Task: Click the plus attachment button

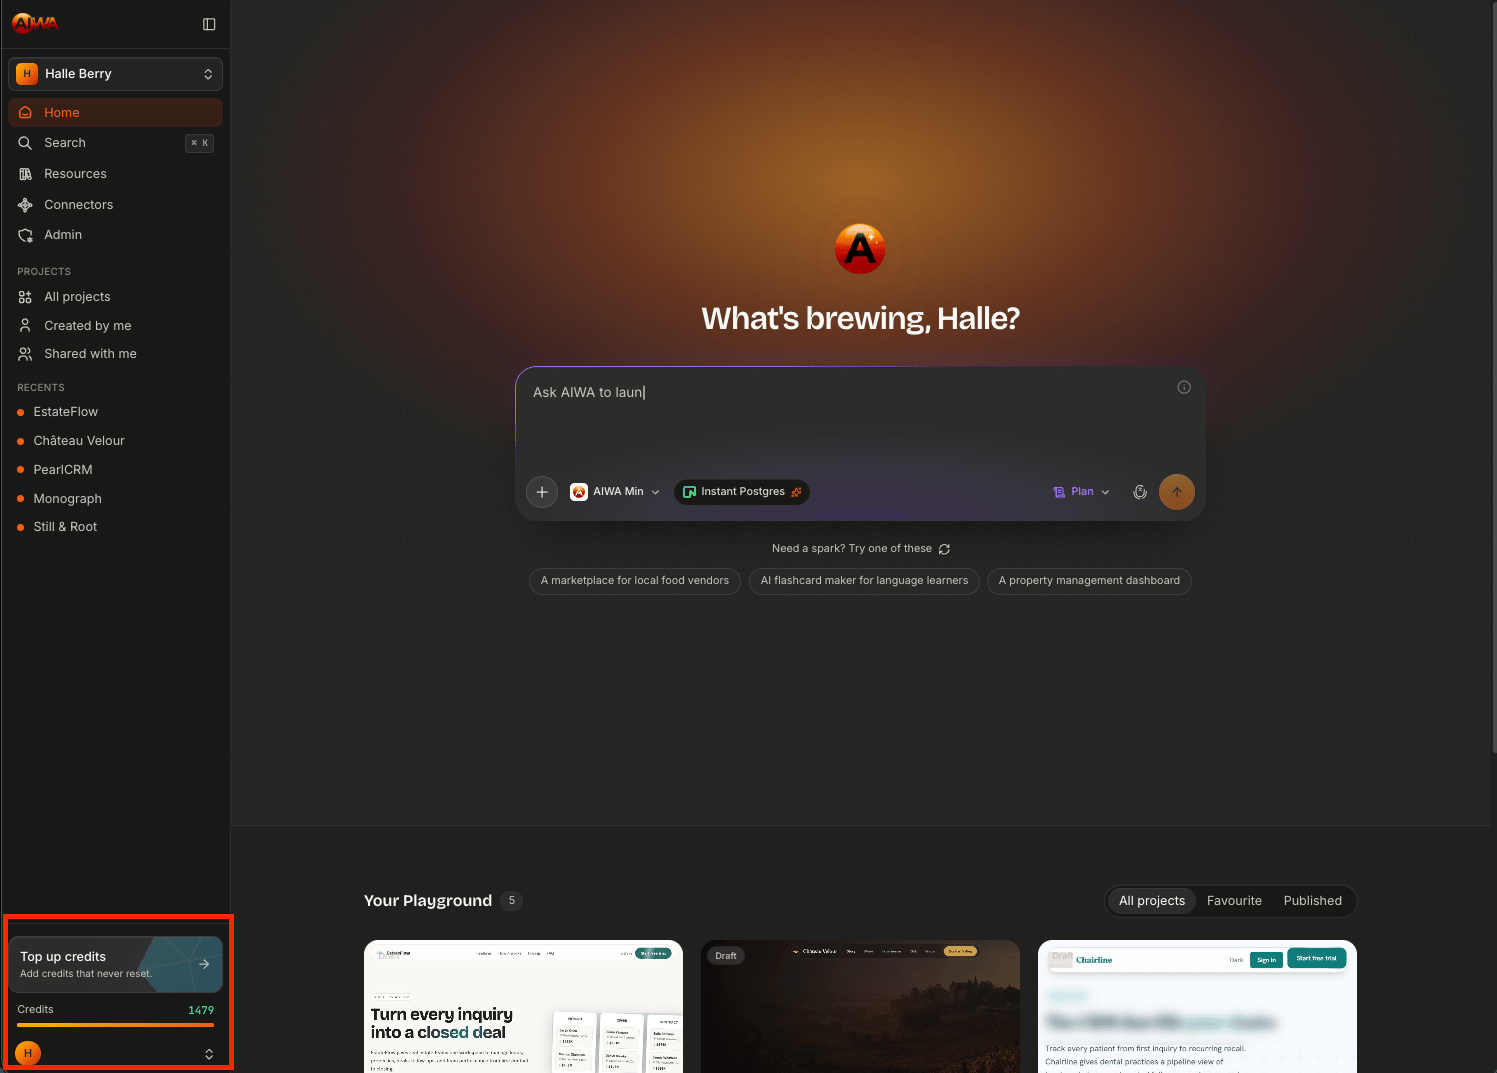Action: pos(542,492)
